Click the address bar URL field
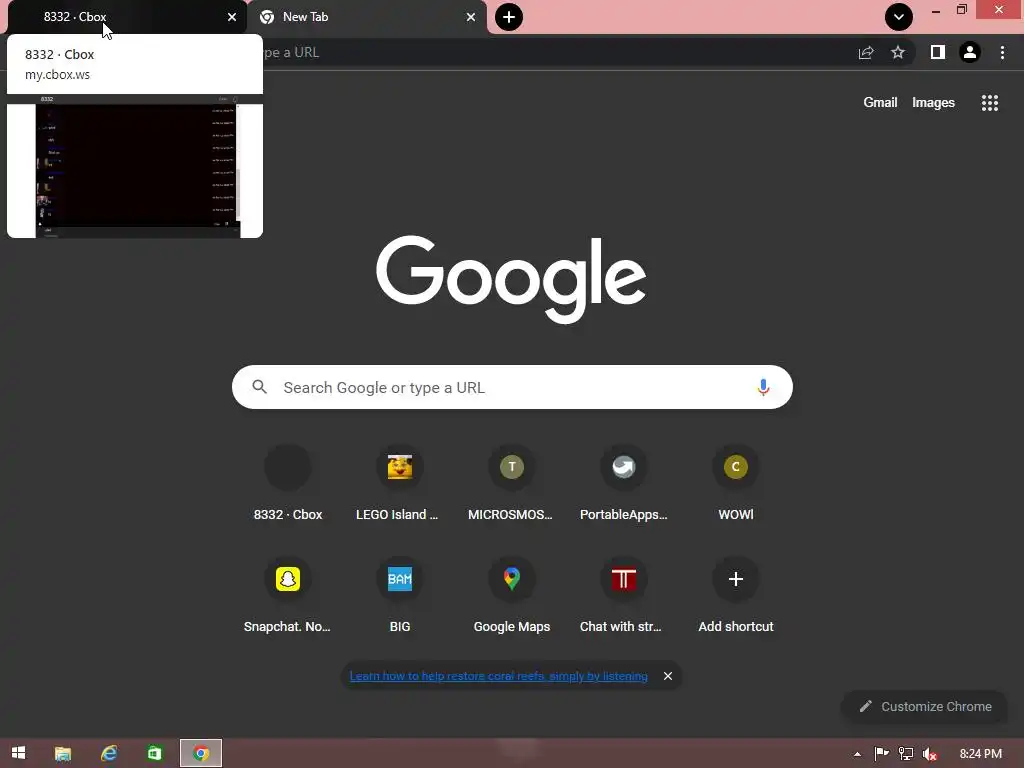 (x=555, y=52)
